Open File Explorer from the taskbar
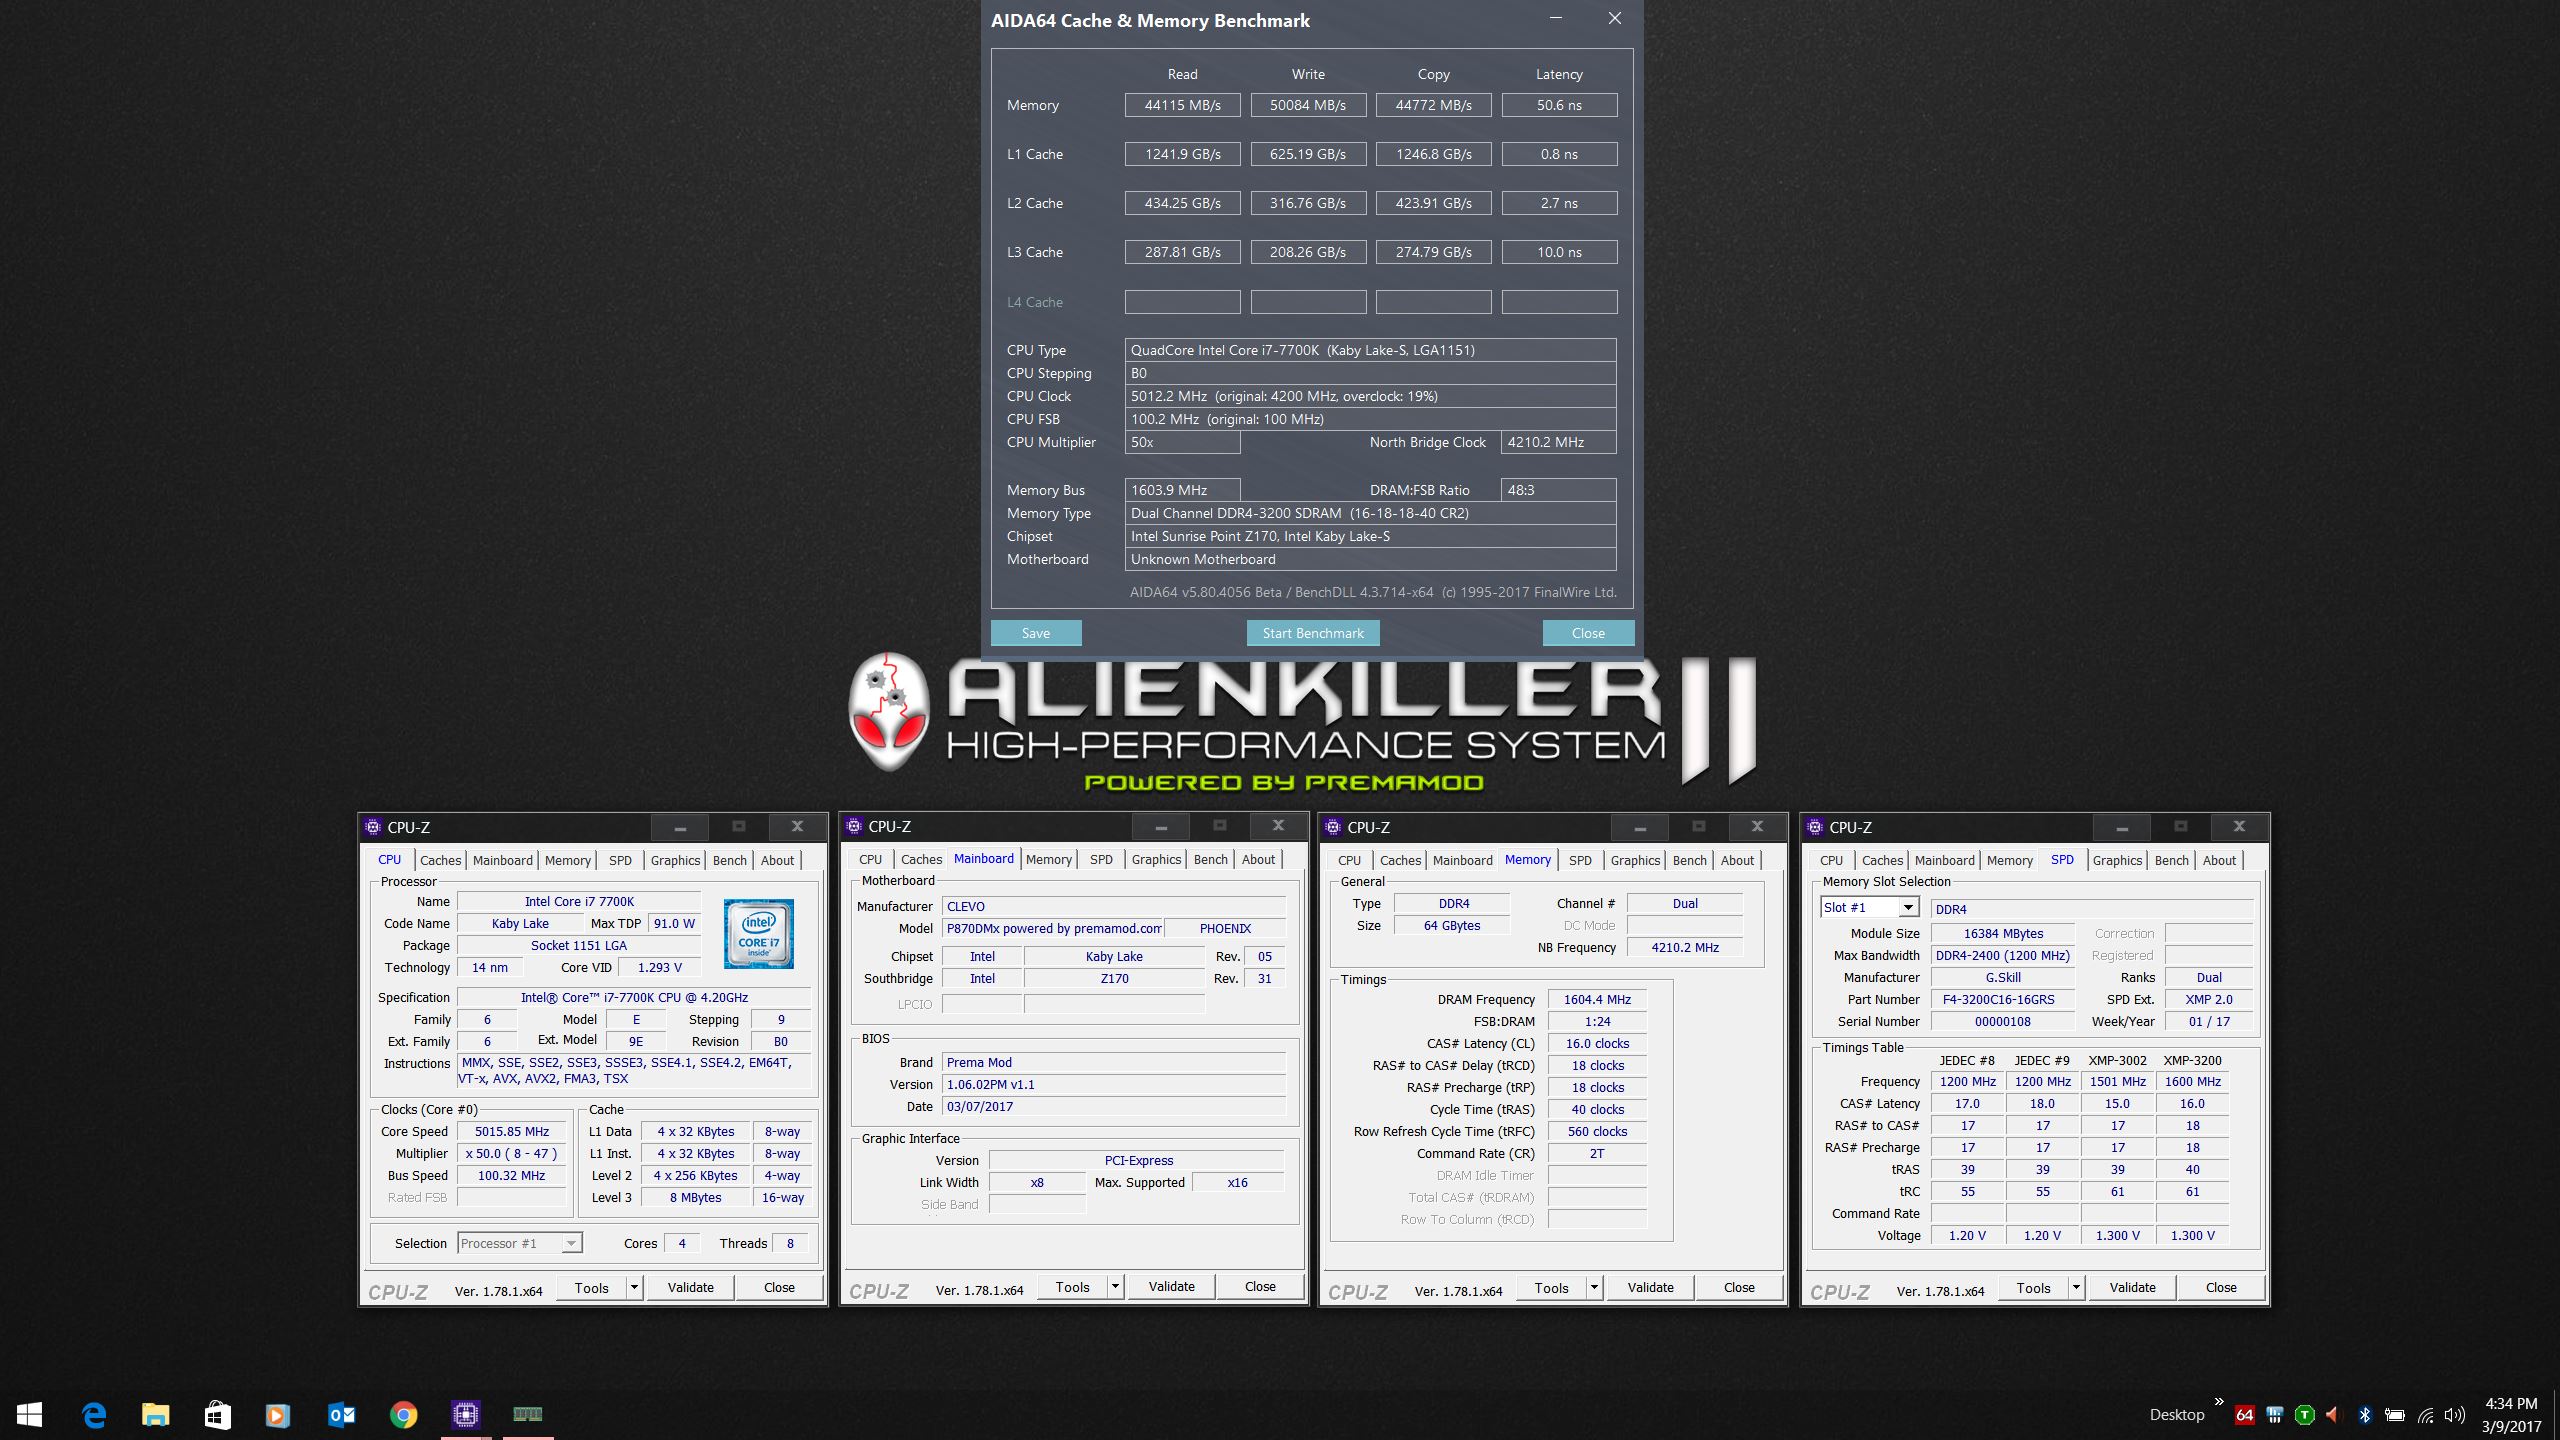The width and height of the screenshot is (2560, 1440). click(155, 1414)
